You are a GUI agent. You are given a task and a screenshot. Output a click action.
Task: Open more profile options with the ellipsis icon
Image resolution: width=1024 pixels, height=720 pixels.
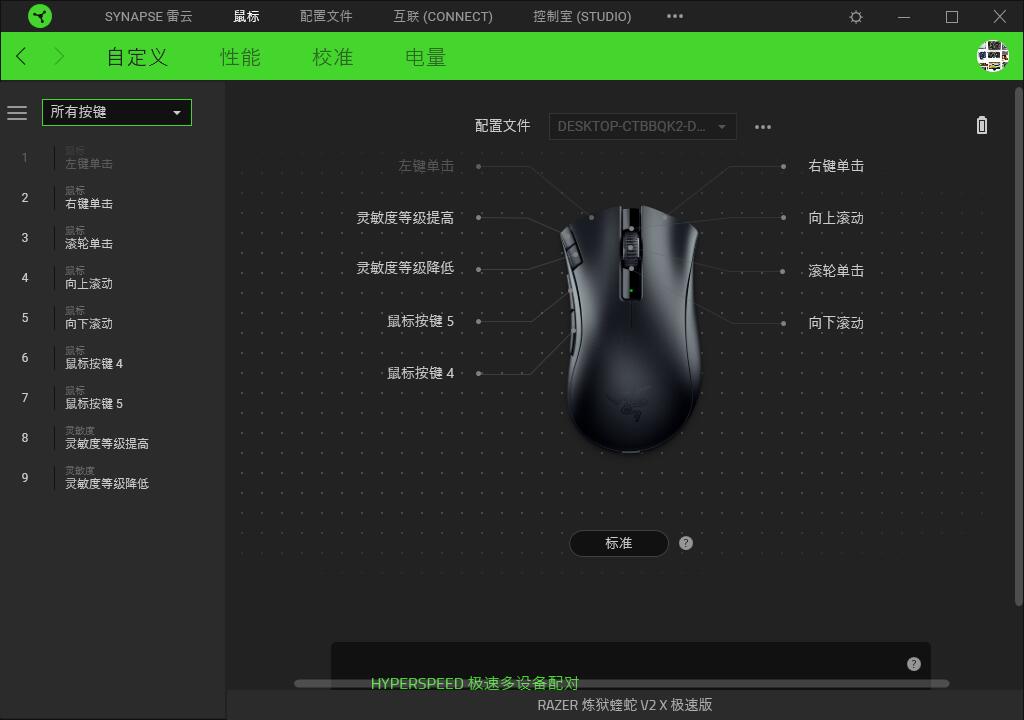click(763, 126)
